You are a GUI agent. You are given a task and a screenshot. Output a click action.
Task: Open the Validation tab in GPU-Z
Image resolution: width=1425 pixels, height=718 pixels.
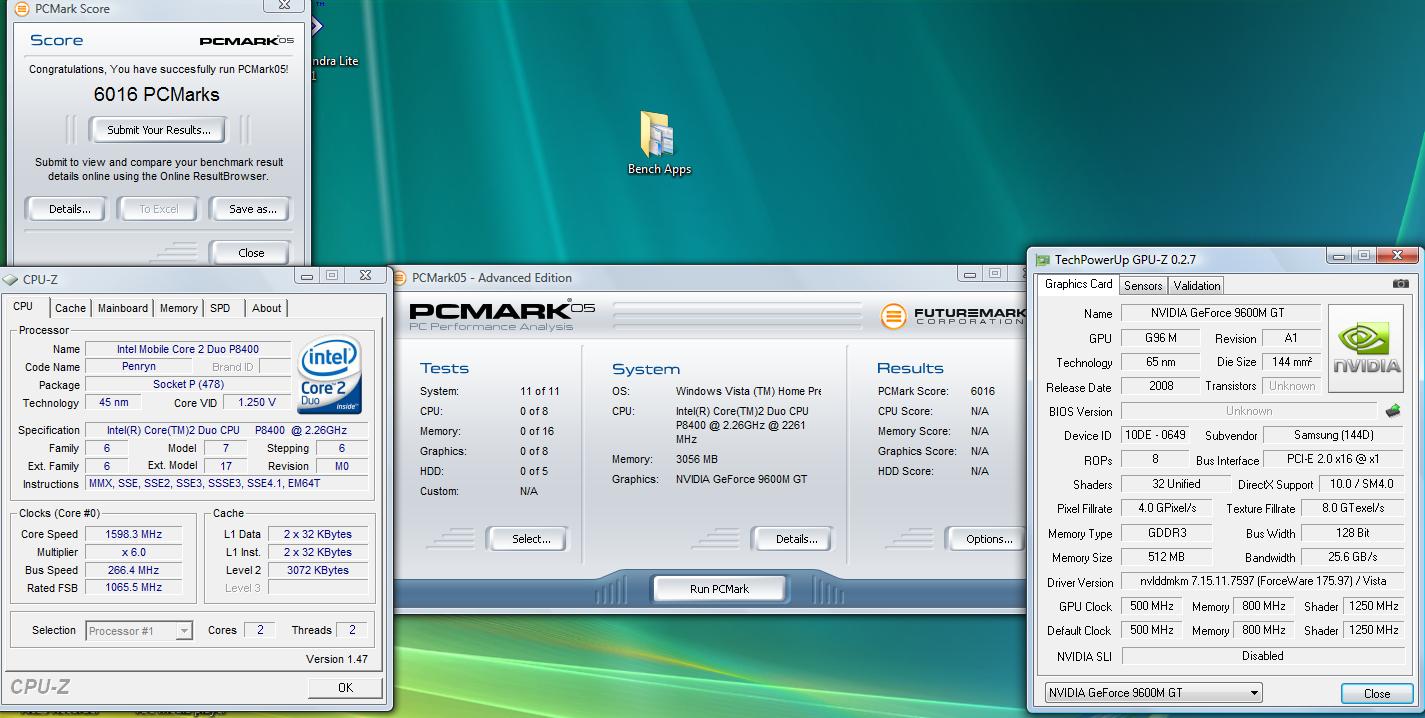(x=1197, y=285)
